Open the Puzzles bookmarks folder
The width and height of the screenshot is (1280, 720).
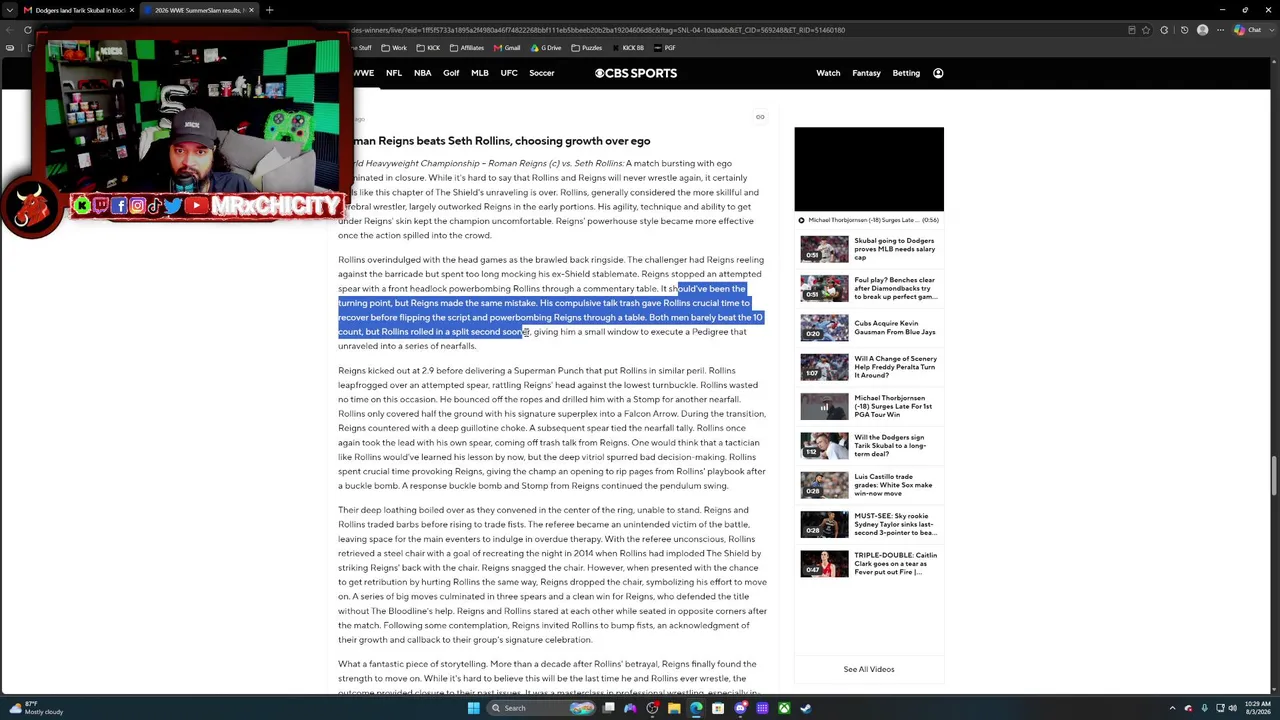[587, 48]
